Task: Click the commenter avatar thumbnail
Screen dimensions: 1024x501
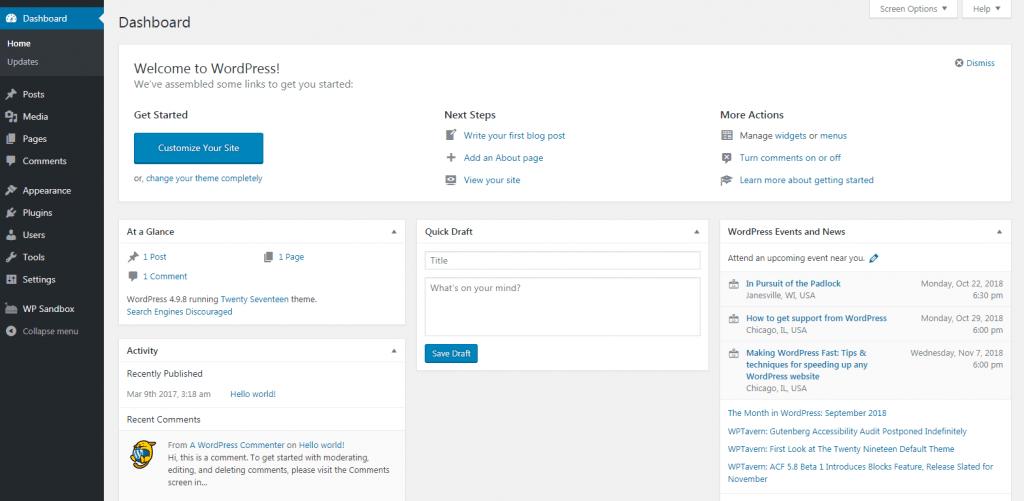Action: (x=143, y=455)
